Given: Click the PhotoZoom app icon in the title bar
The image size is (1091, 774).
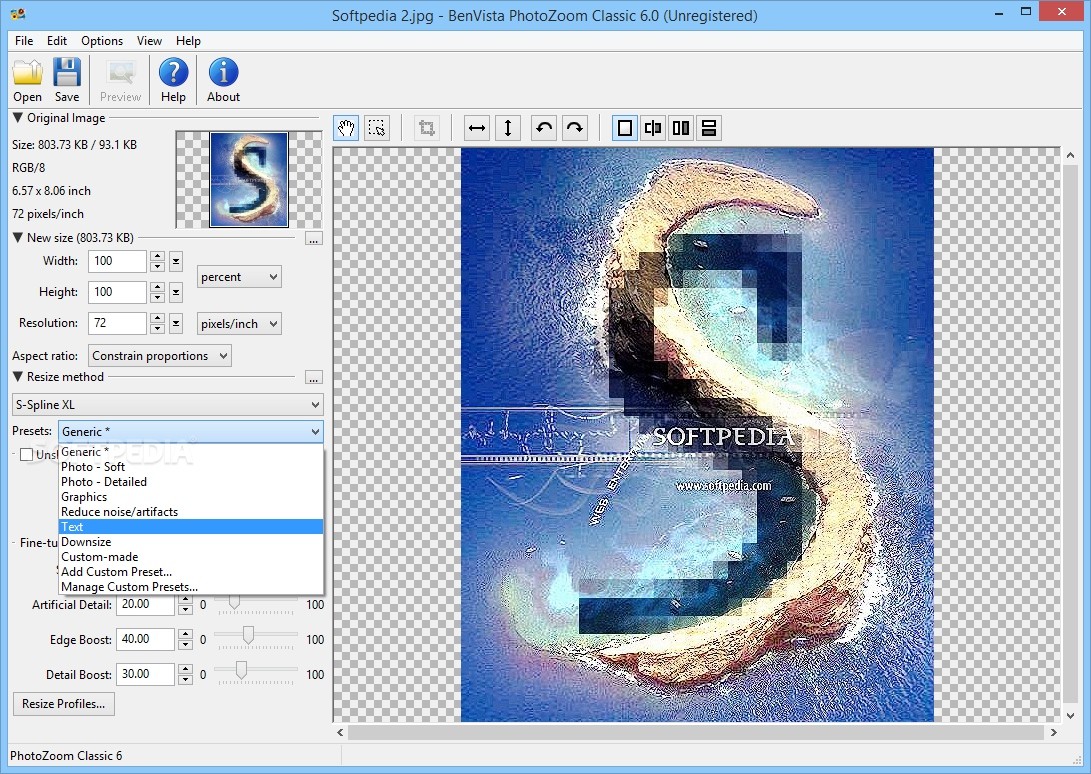Looking at the screenshot, I should pyautogui.click(x=18, y=14).
